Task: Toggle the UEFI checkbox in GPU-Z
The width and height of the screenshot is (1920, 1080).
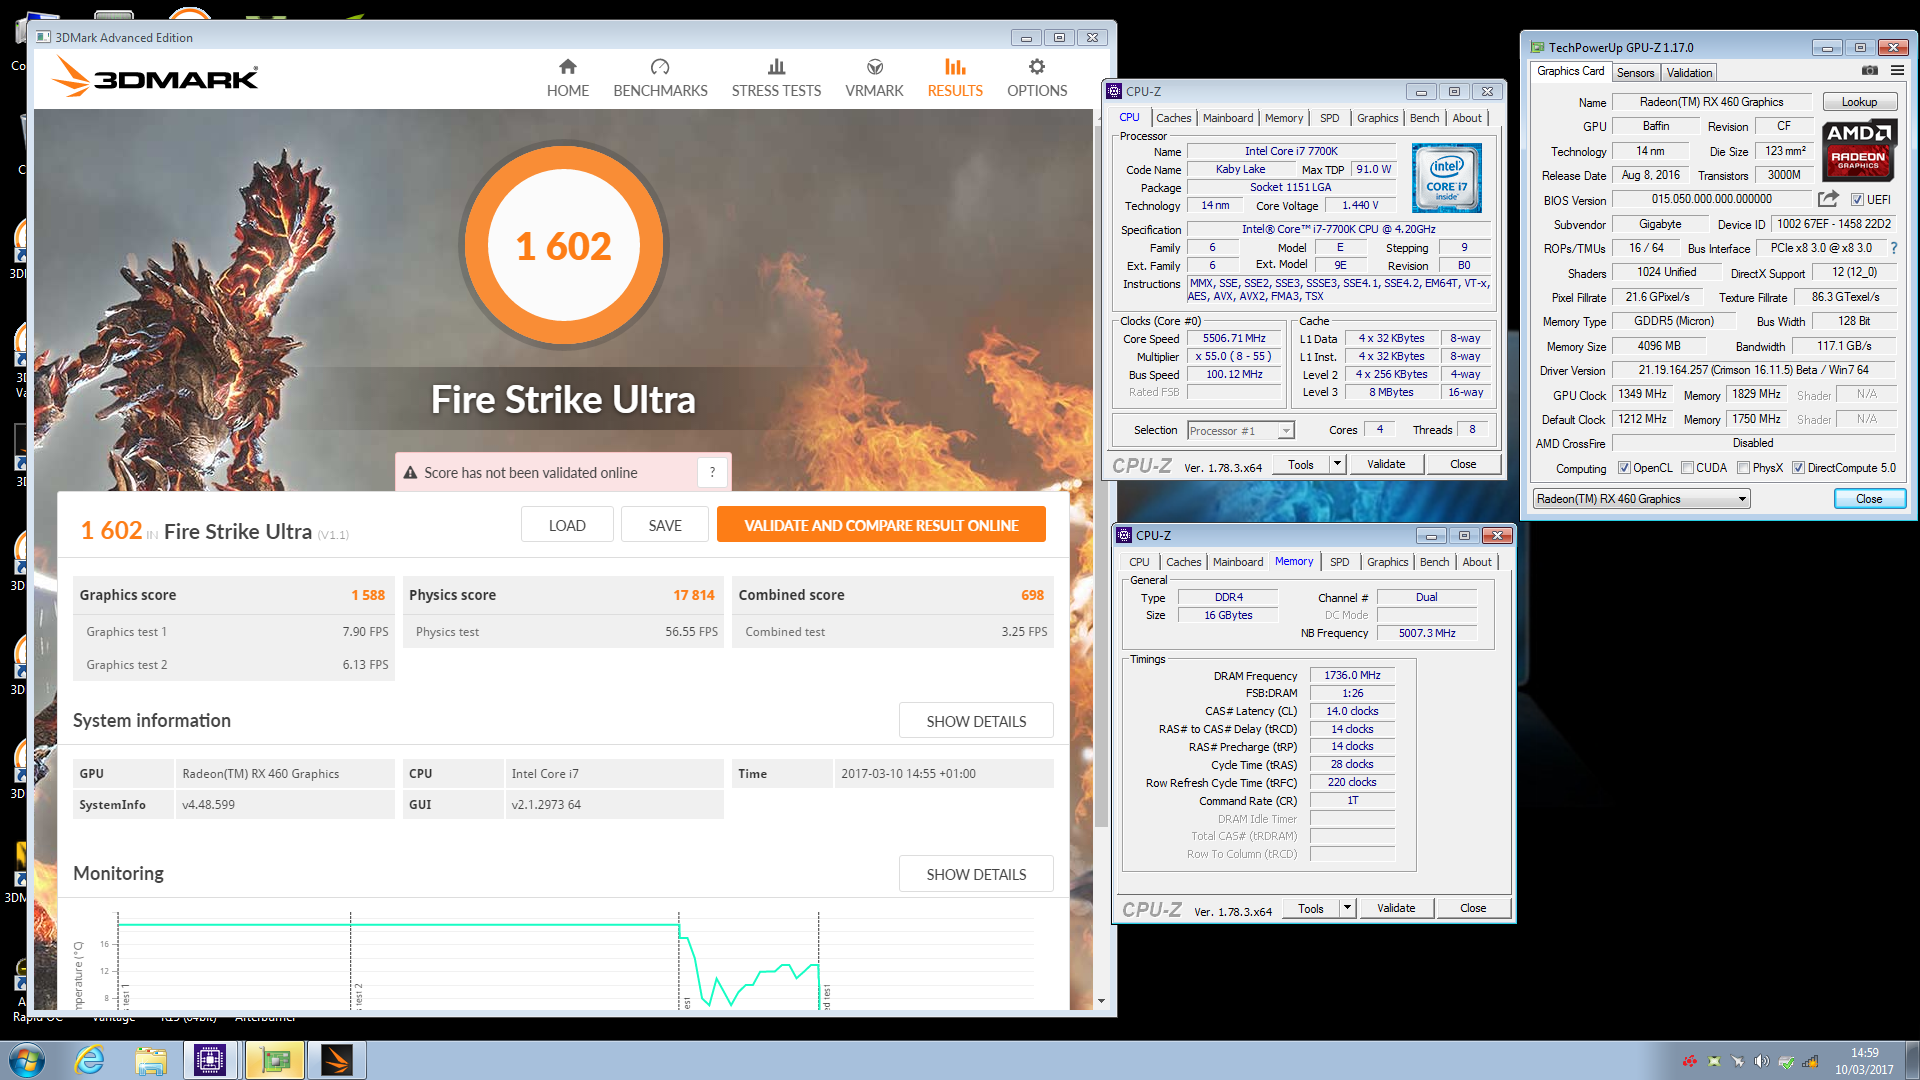Action: [1857, 200]
